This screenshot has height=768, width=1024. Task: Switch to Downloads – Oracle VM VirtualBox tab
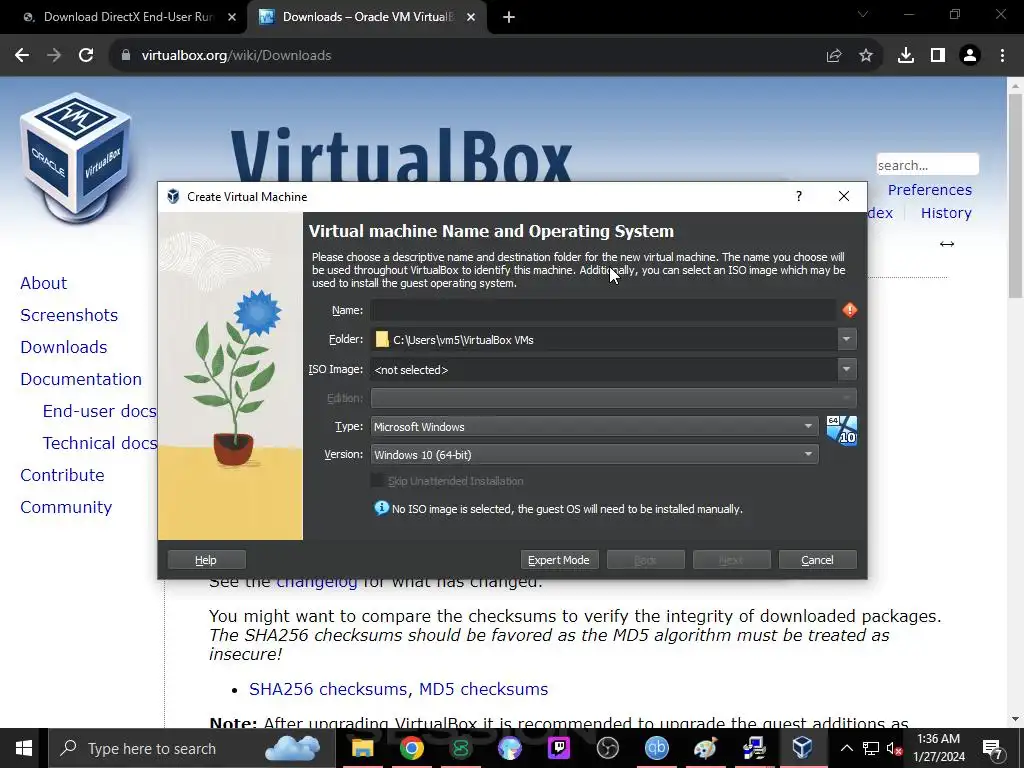click(x=368, y=17)
